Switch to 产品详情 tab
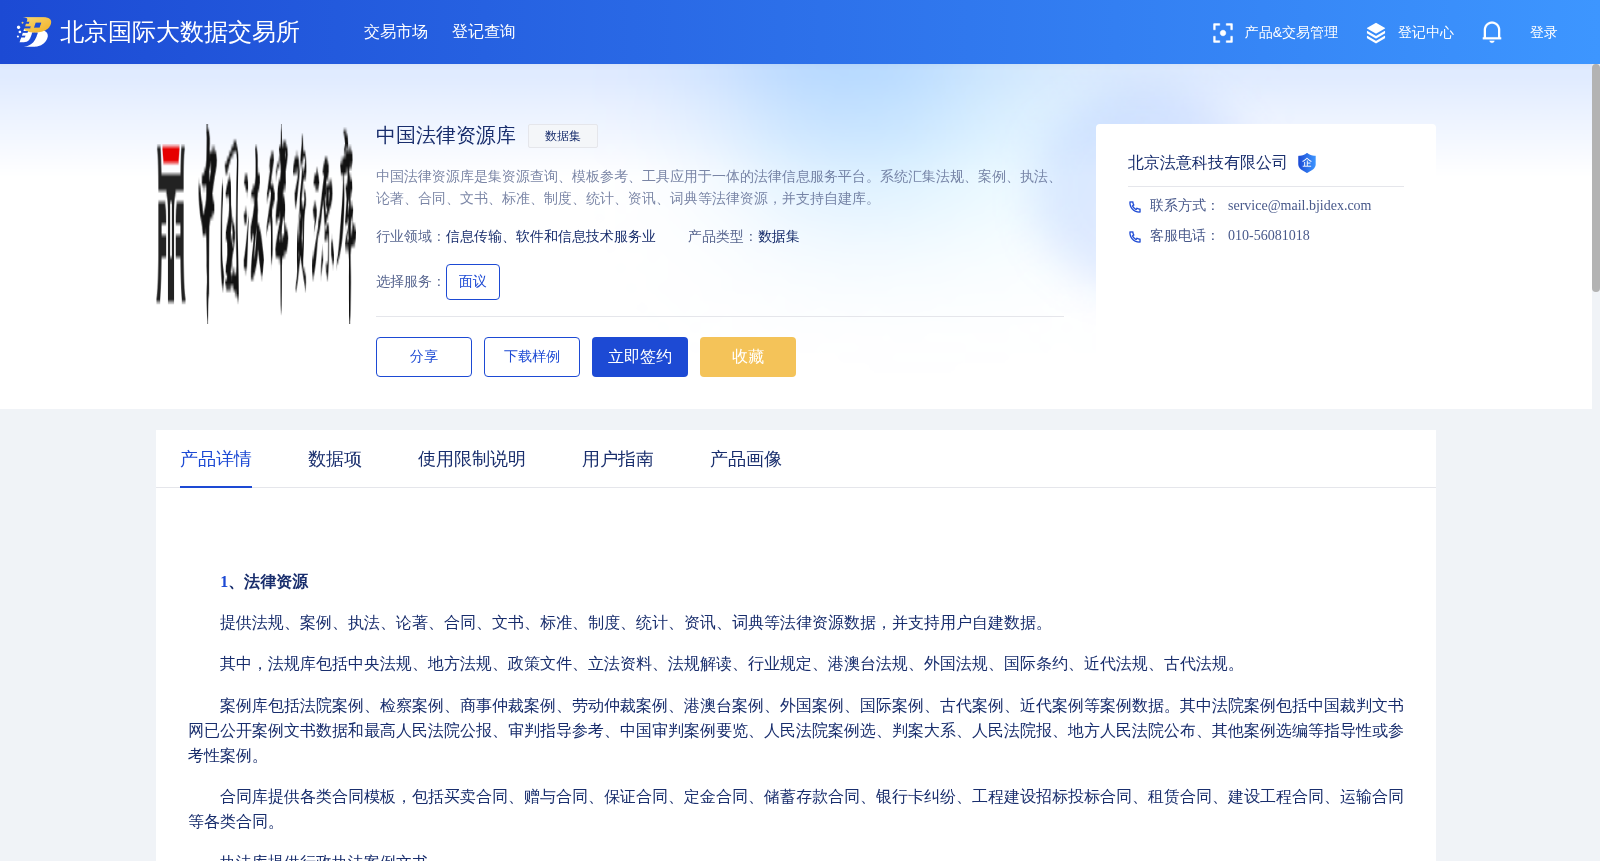The width and height of the screenshot is (1600, 861). (216, 459)
